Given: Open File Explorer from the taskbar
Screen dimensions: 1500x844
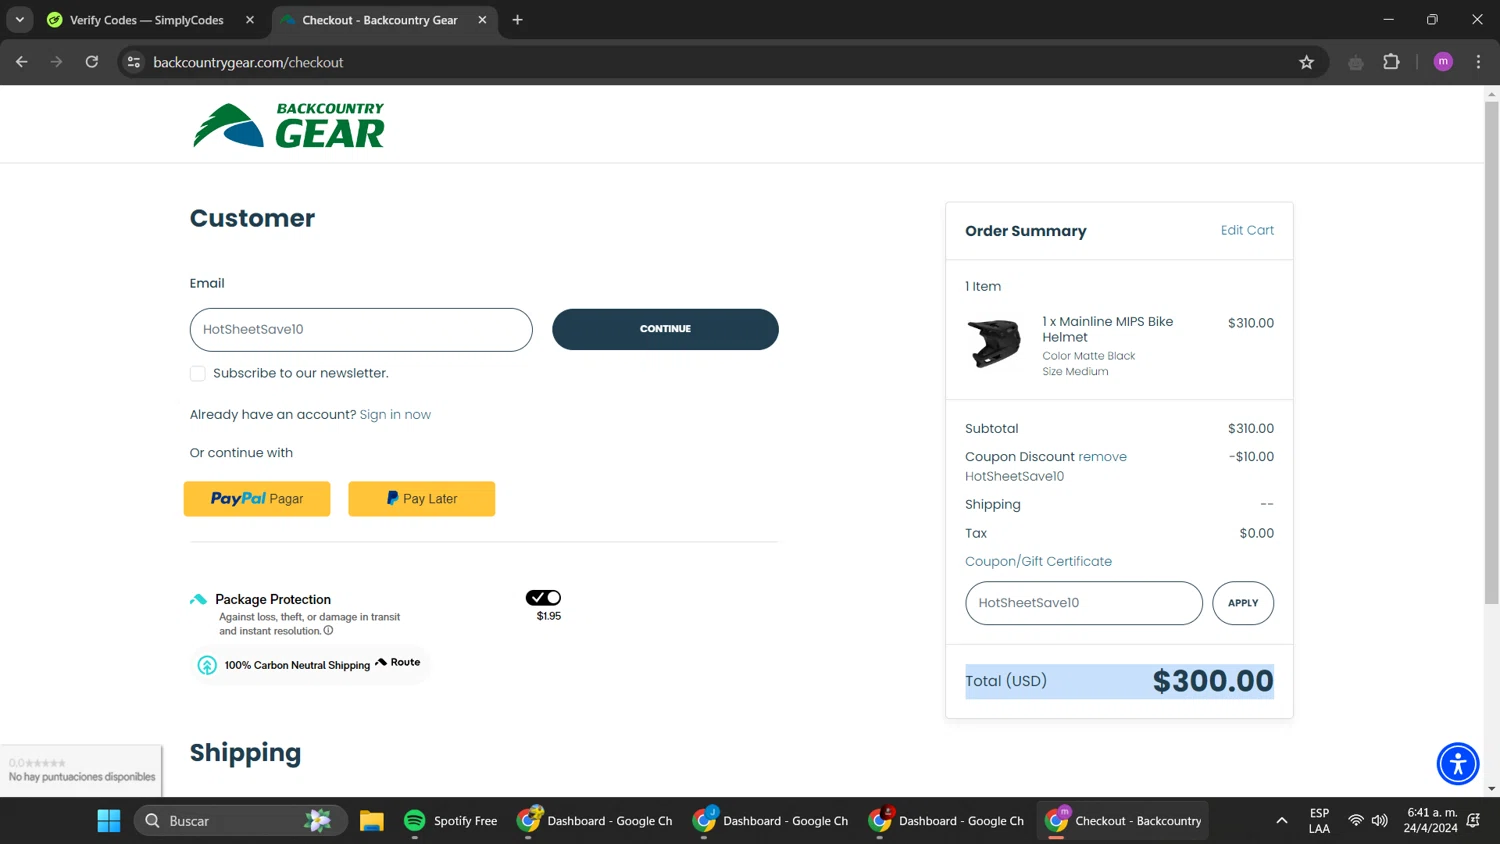Looking at the screenshot, I should coord(372,821).
